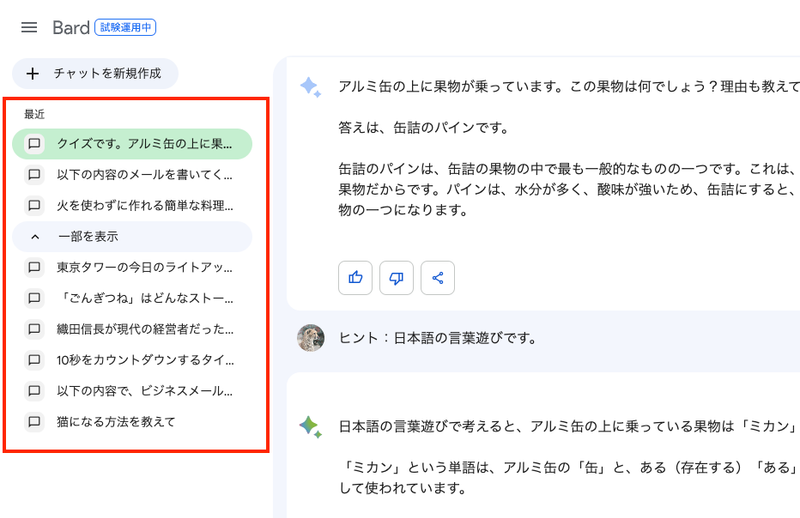The image size is (800, 518).
Task: Click the user avatar photo
Action: coord(311,338)
